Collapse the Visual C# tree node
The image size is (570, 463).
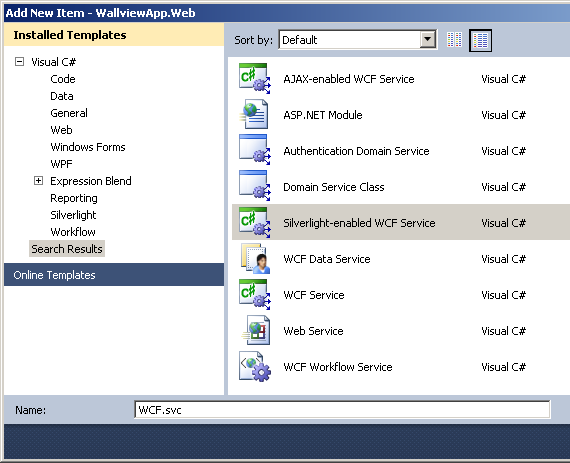[19, 61]
